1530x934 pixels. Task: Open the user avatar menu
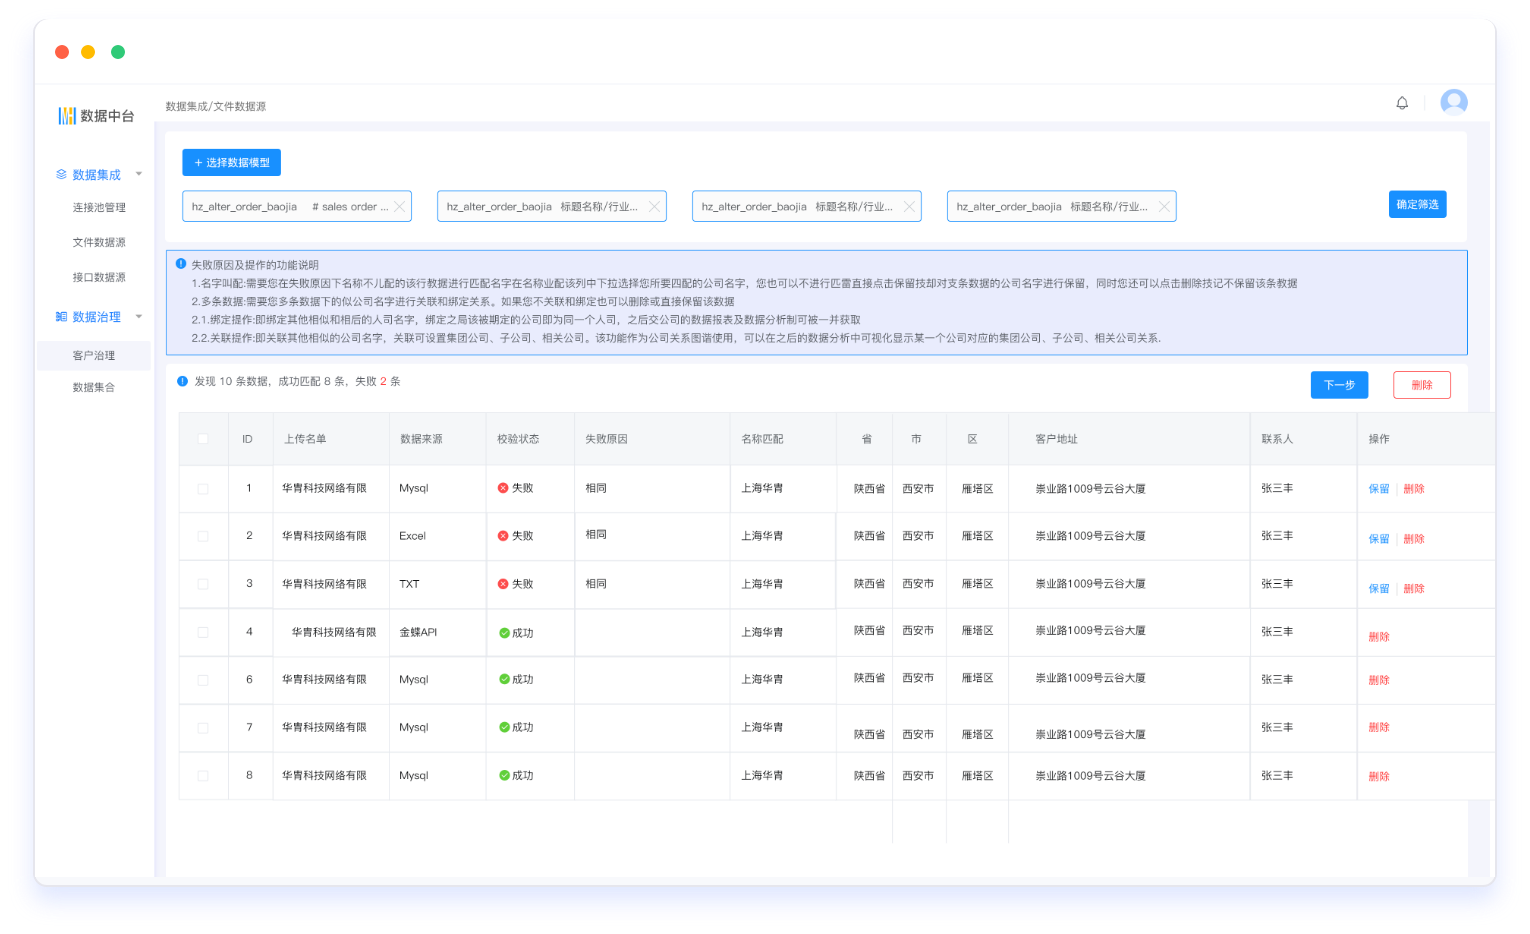tap(1454, 102)
